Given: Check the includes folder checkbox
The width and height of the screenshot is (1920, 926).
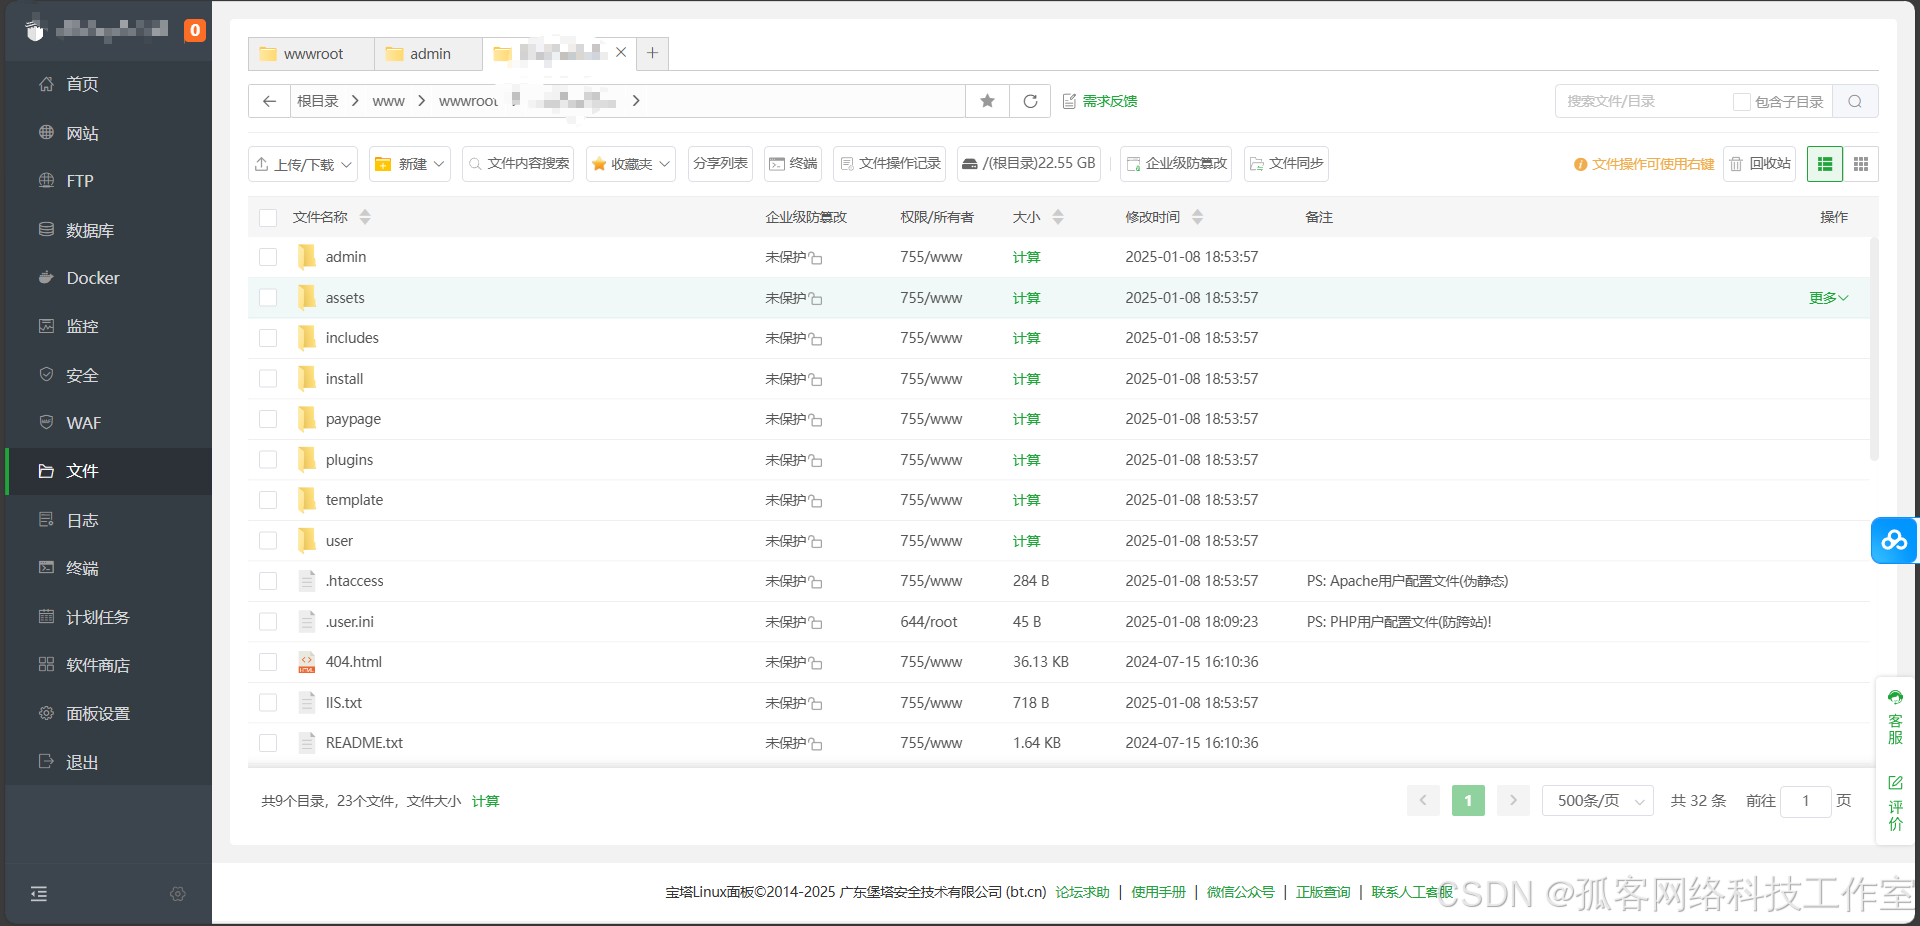Looking at the screenshot, I should (268, 338).
